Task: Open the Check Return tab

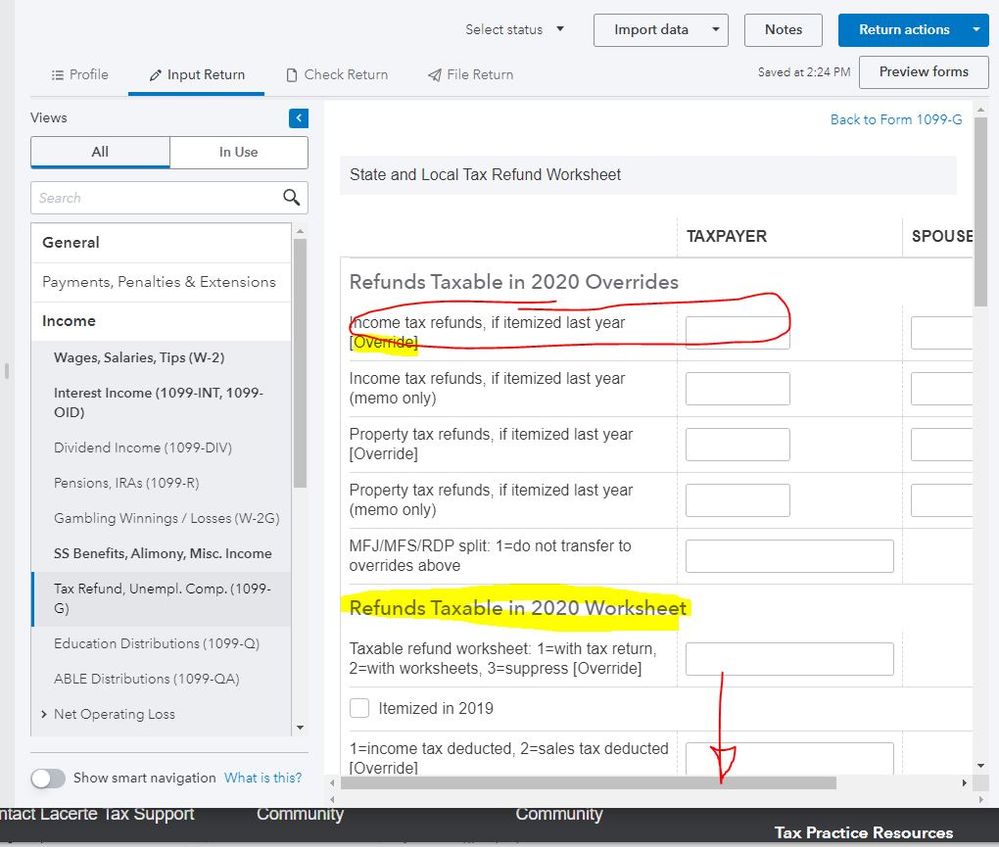Action: coord(336,74)
